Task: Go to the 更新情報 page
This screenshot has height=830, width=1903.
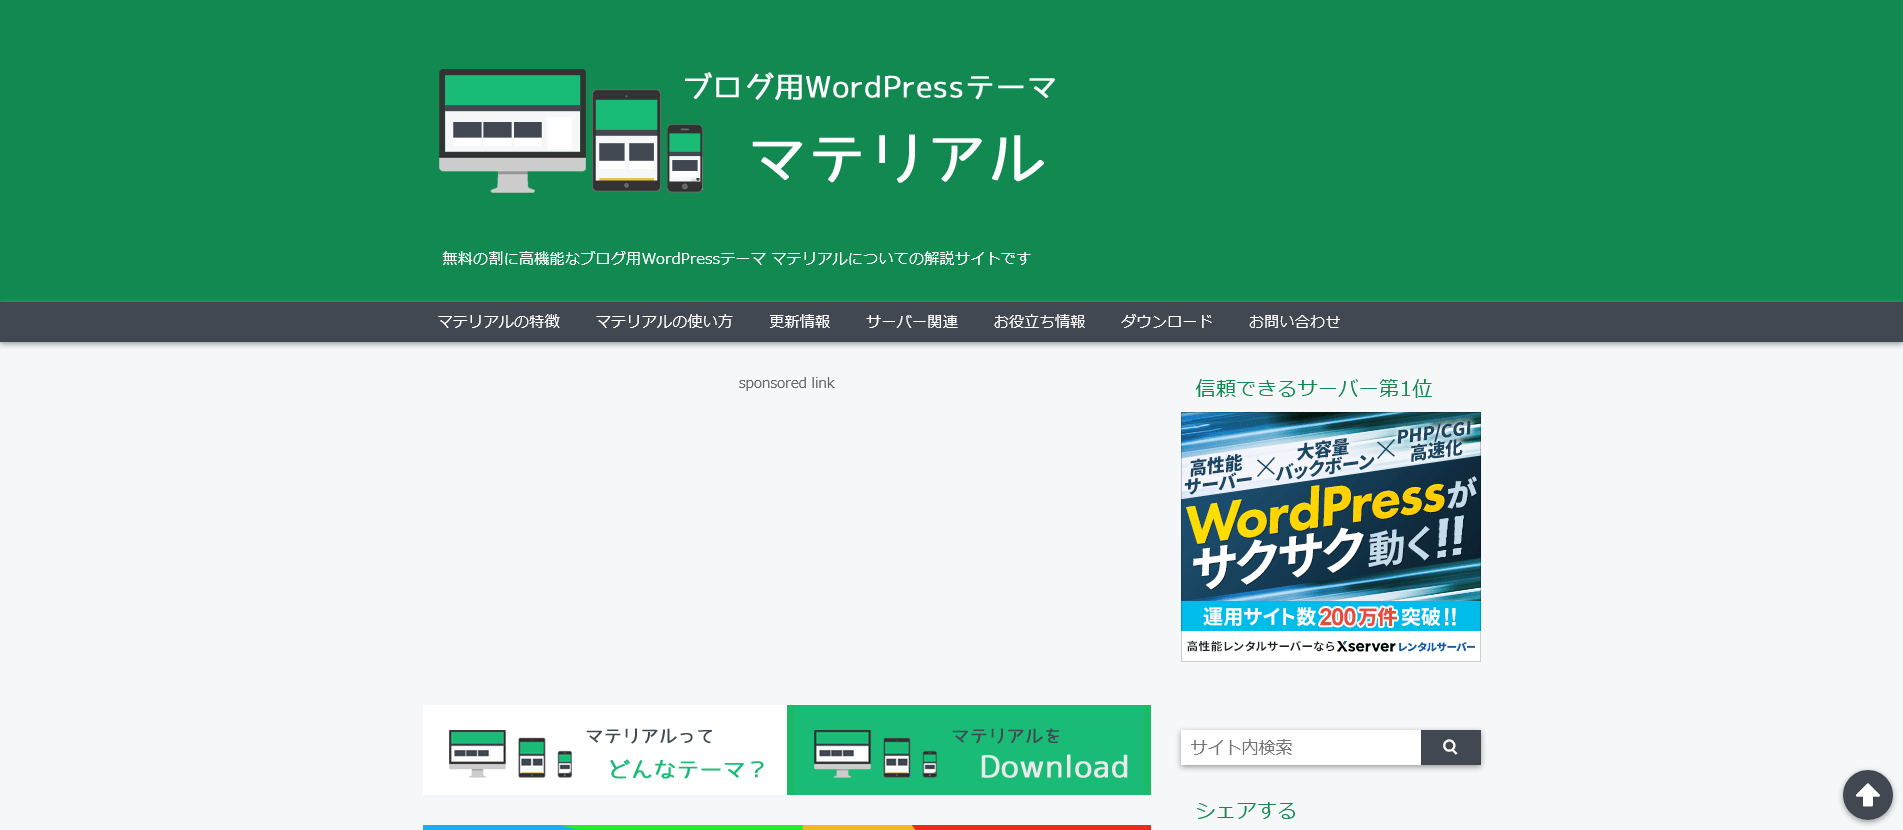Action: pyautogui.click(x=799, y=322)
